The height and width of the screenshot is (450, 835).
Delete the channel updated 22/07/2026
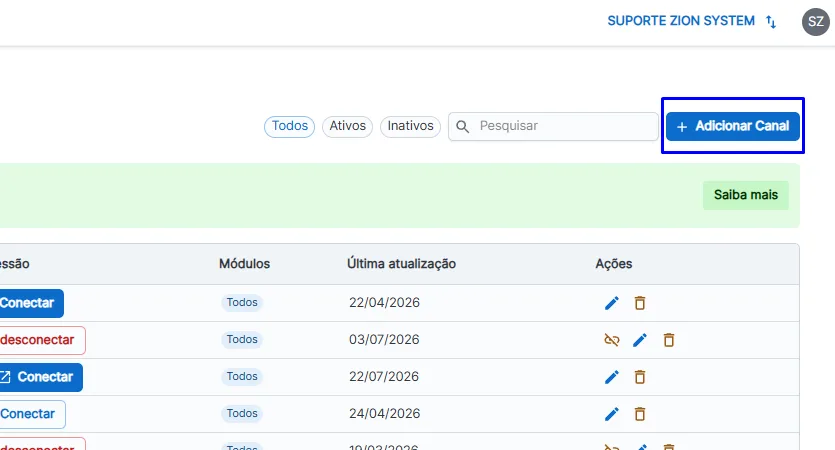click(x=640, y=377)
